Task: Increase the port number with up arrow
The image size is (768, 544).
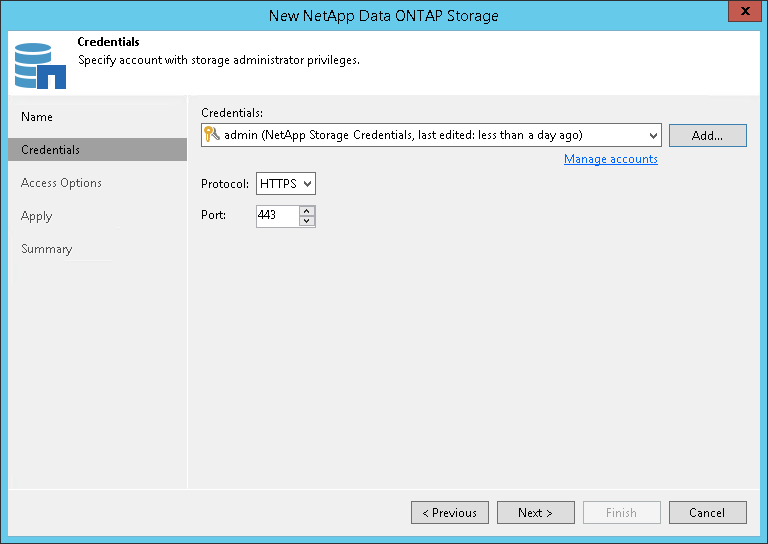Action: [307, 210]
